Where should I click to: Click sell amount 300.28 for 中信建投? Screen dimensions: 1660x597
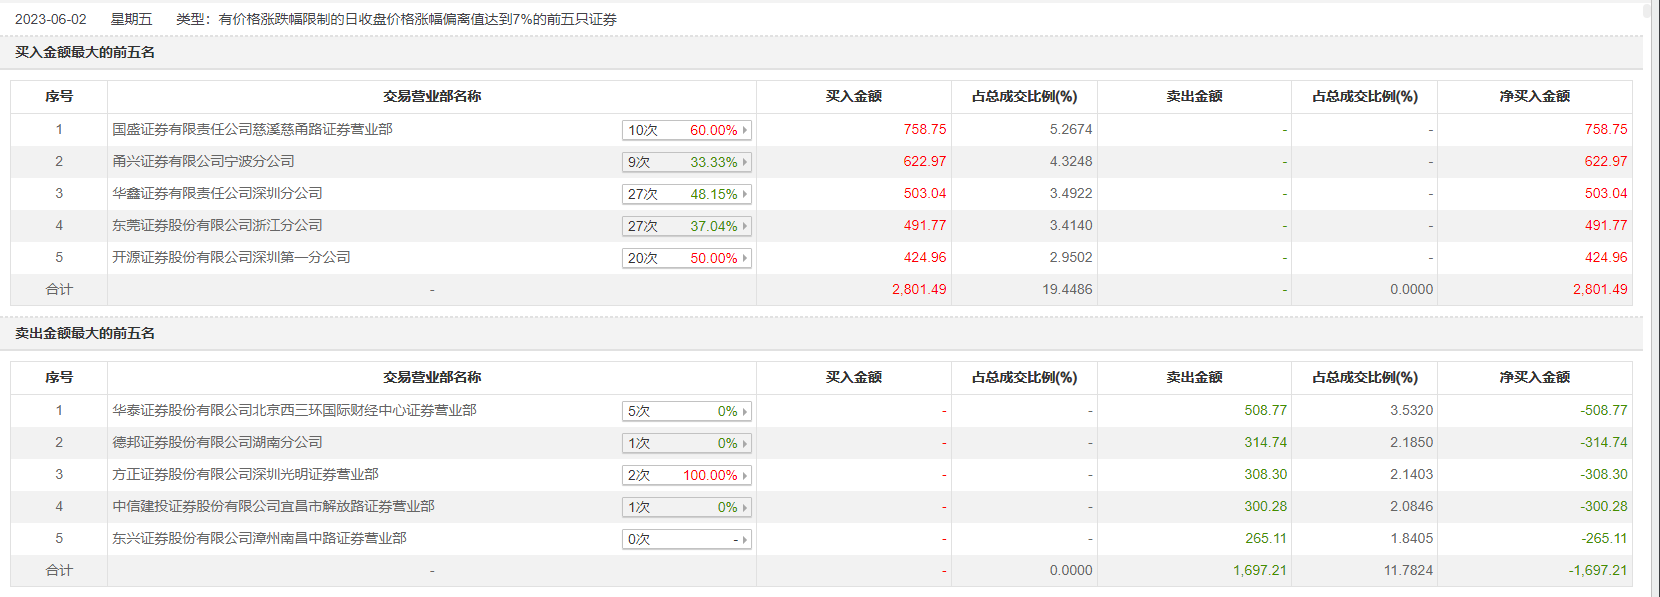(x=1266, y=506)
